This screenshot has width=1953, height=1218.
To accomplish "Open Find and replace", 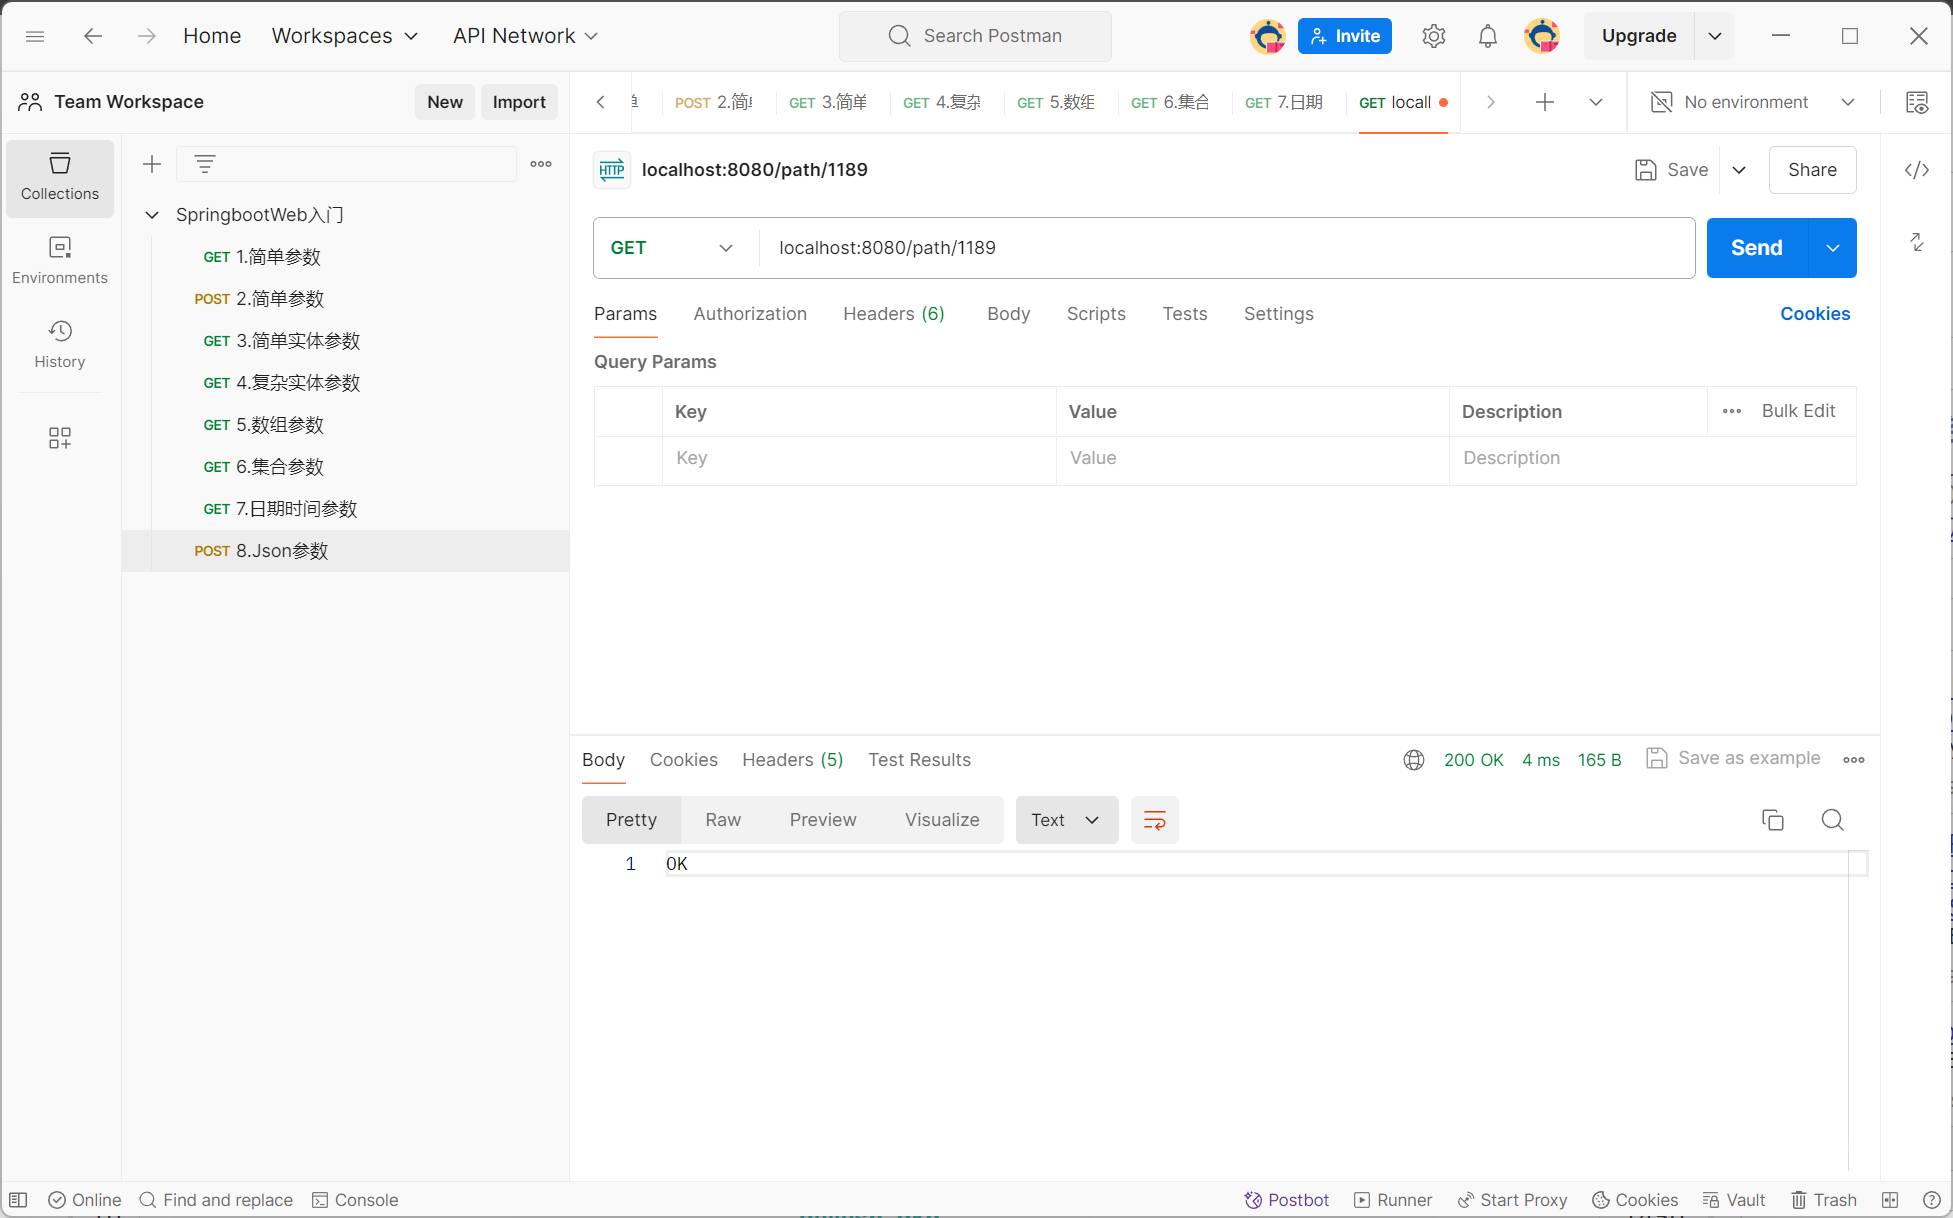I will (x=216, y=1200).
